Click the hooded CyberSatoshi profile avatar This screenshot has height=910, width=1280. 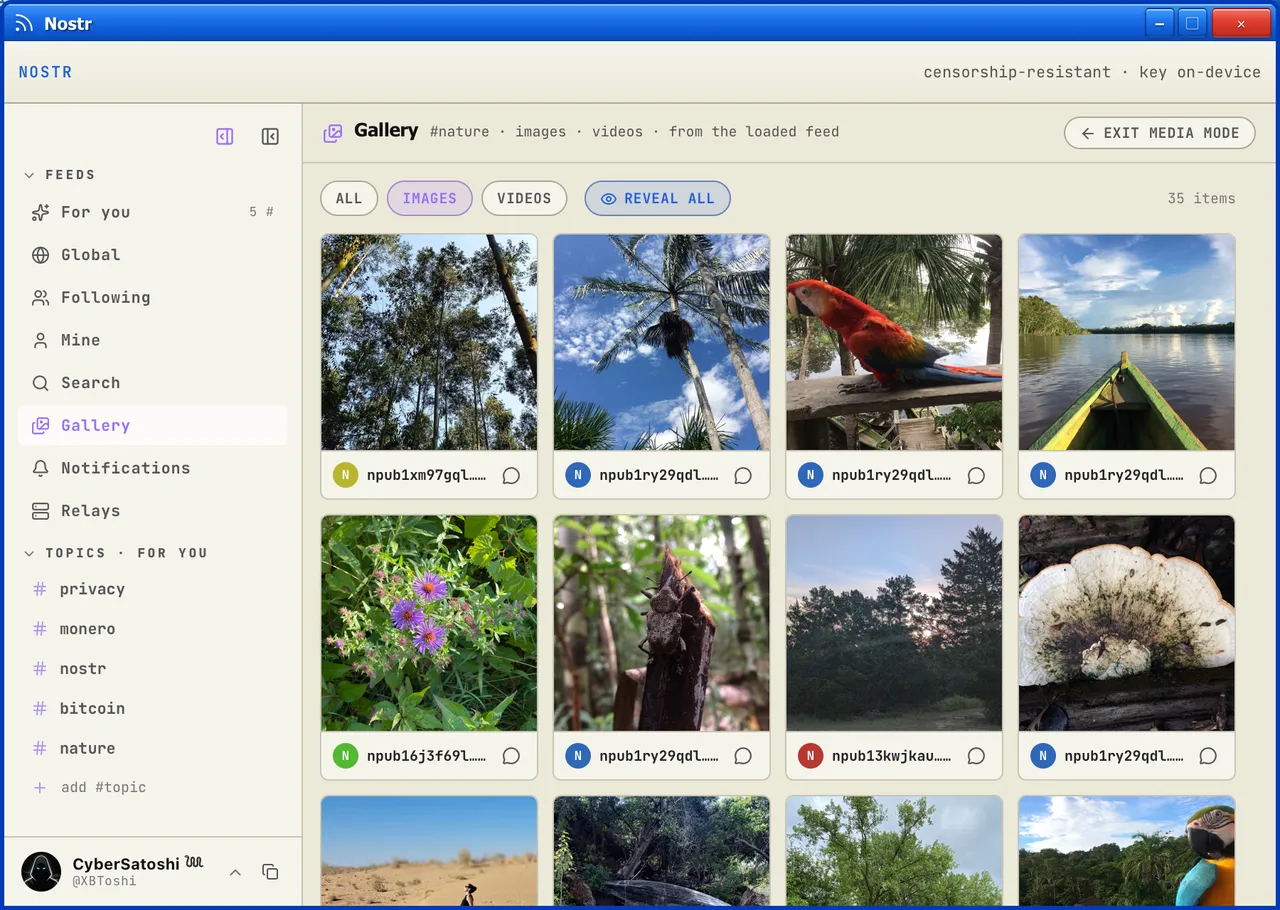point(41,872)
